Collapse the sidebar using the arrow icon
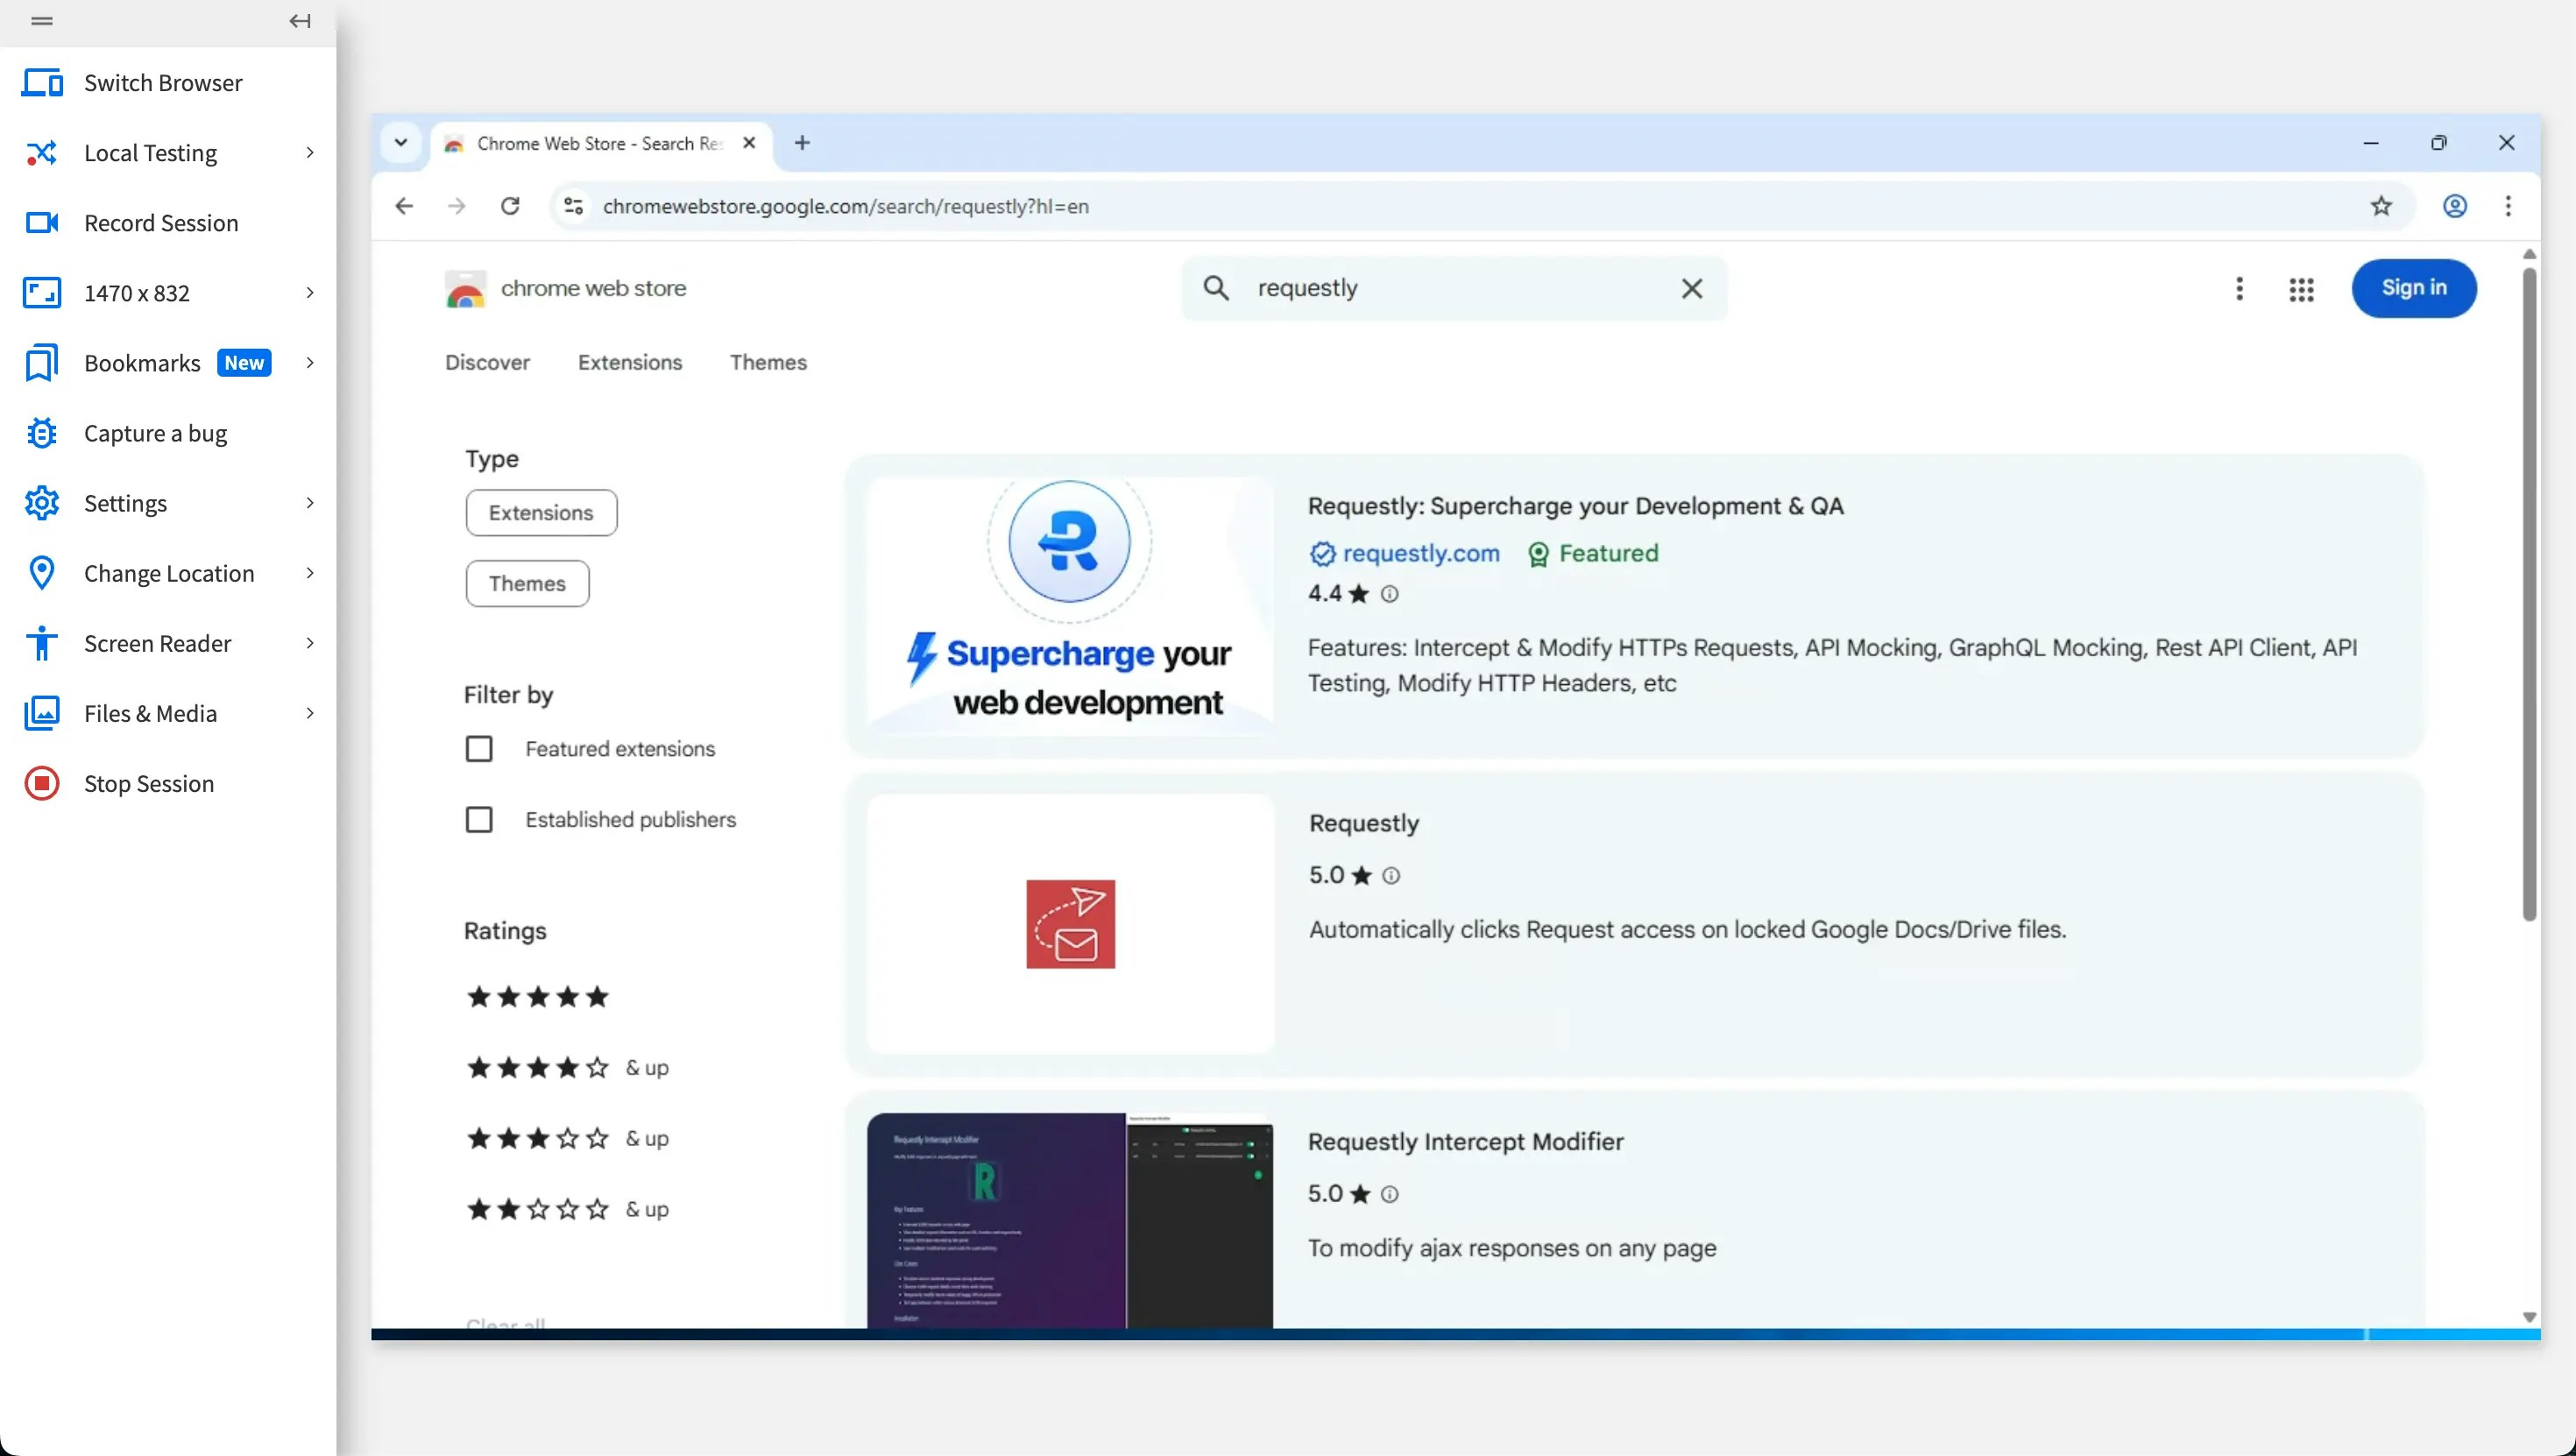2576x1456 pixels. point(298,20)
